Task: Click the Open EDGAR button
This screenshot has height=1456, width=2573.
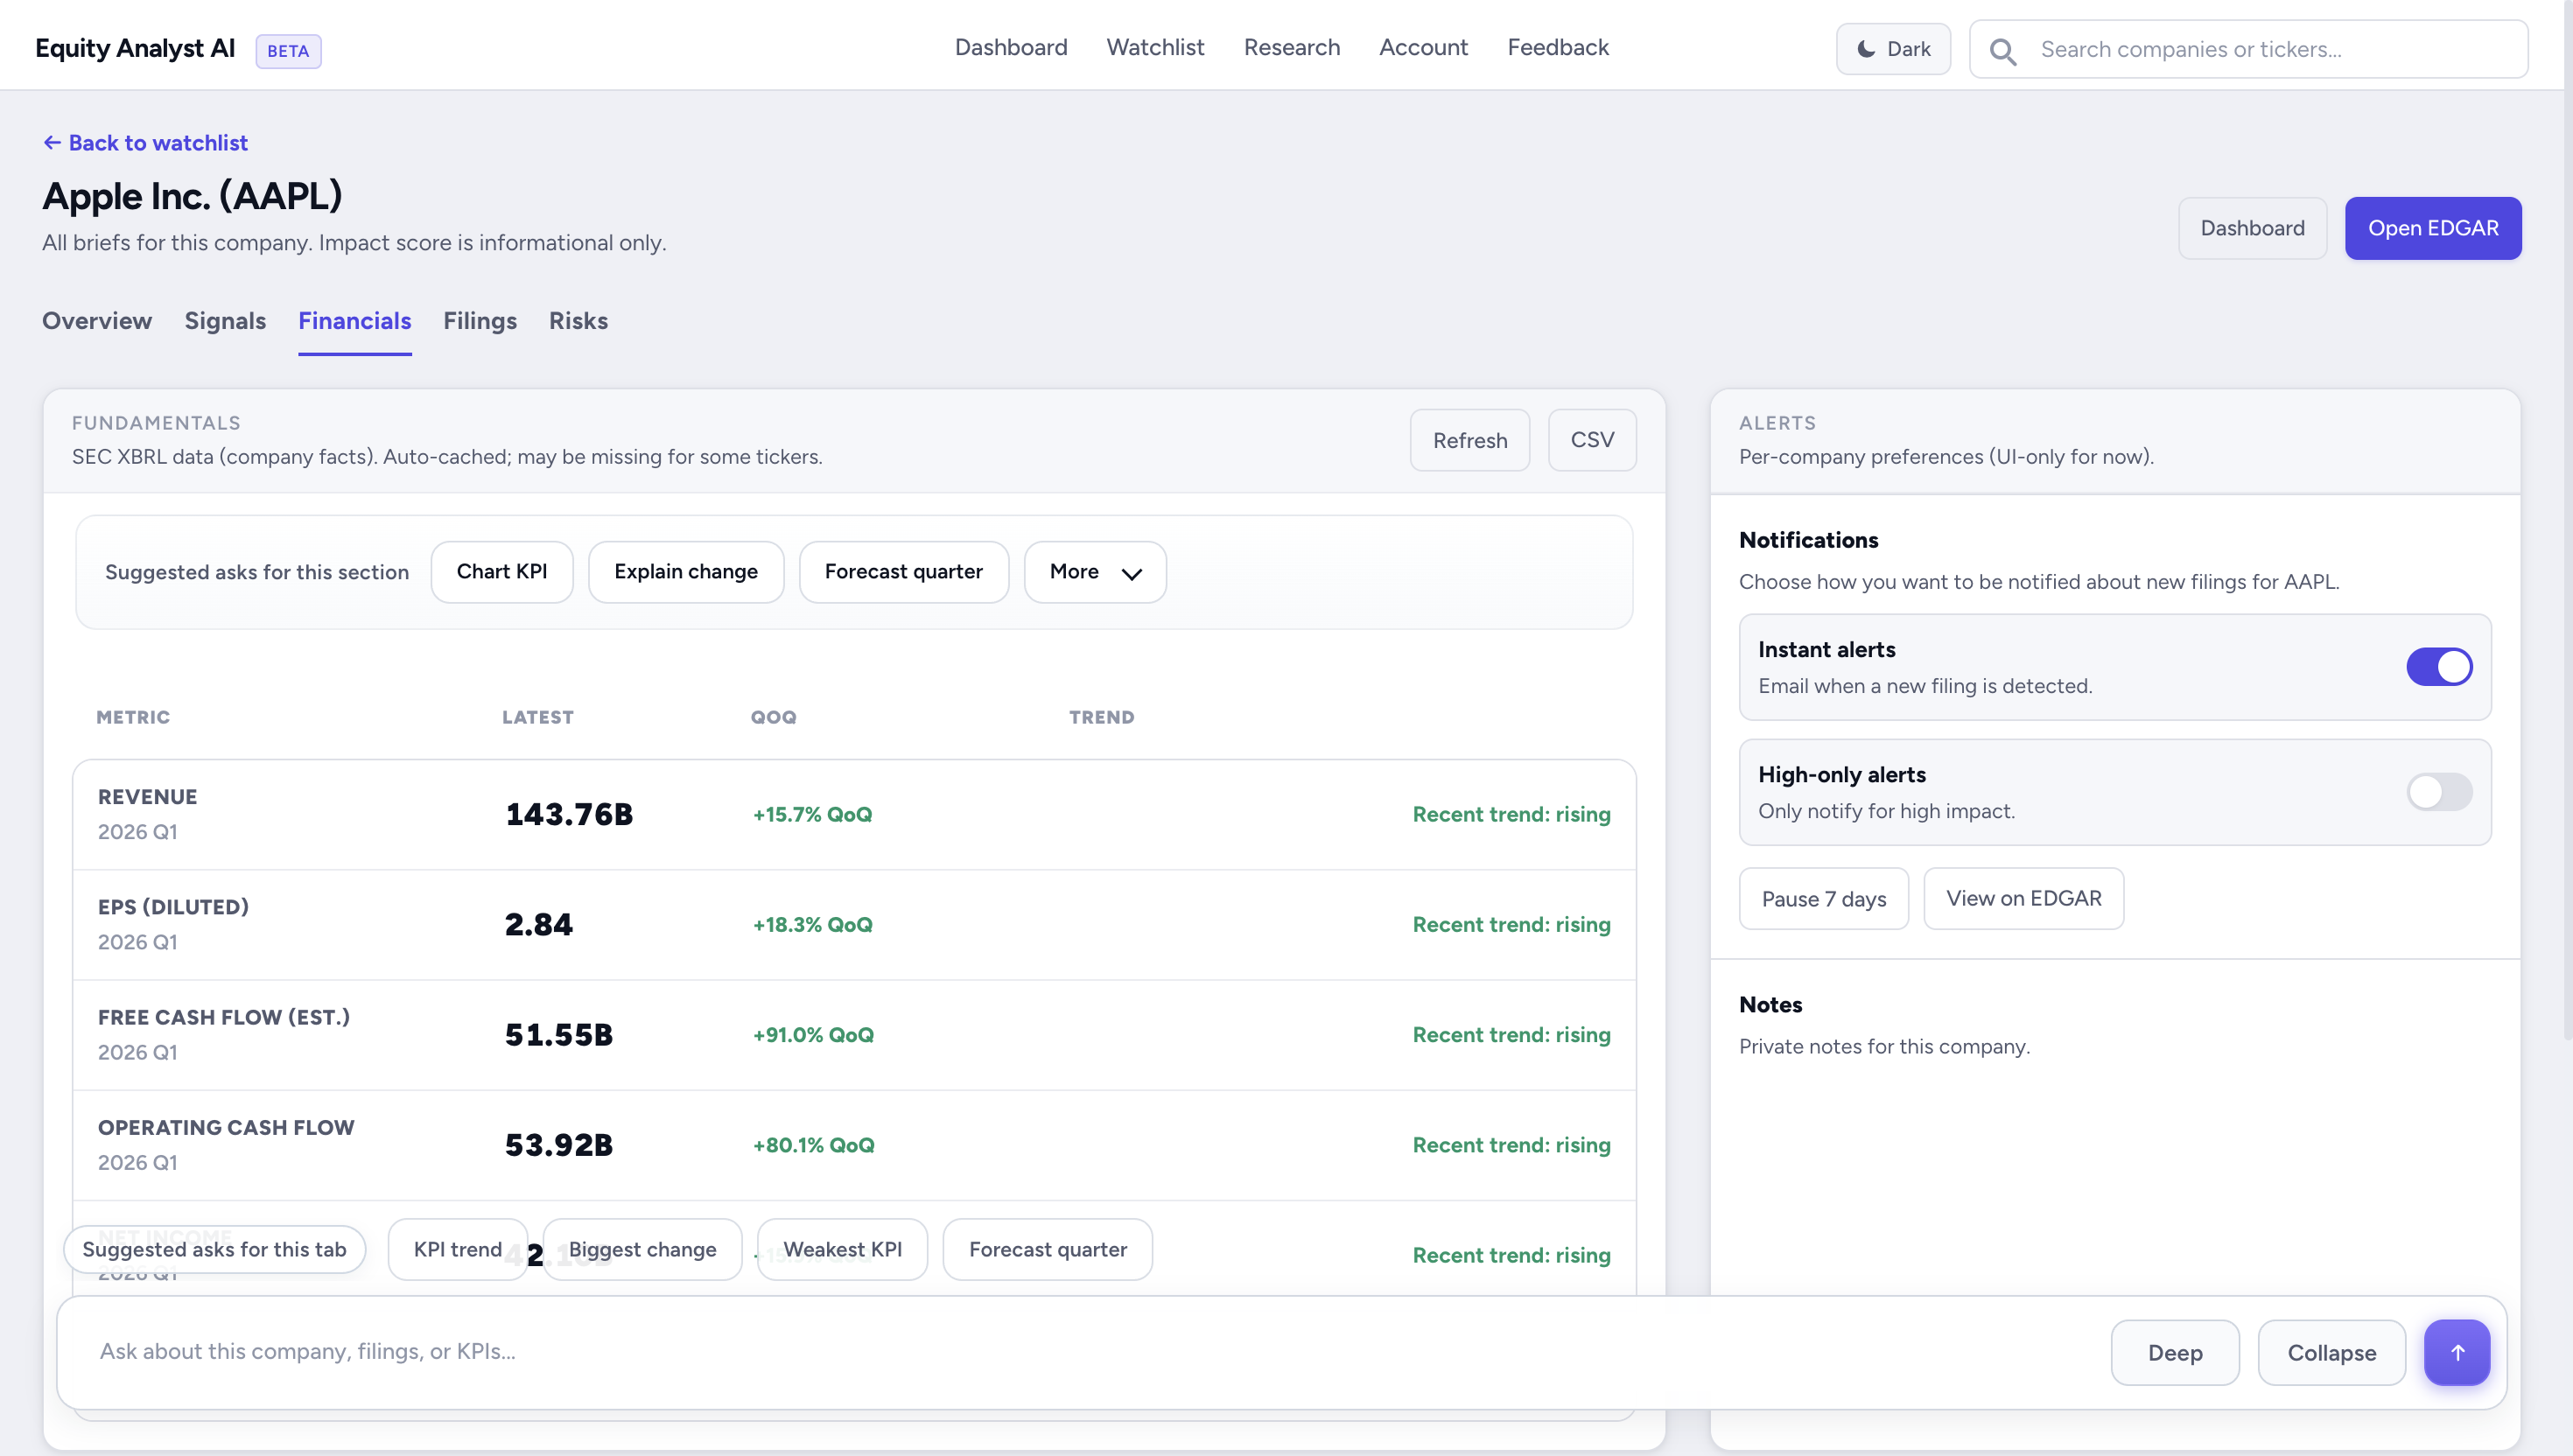Action: tap(2432, 228)
